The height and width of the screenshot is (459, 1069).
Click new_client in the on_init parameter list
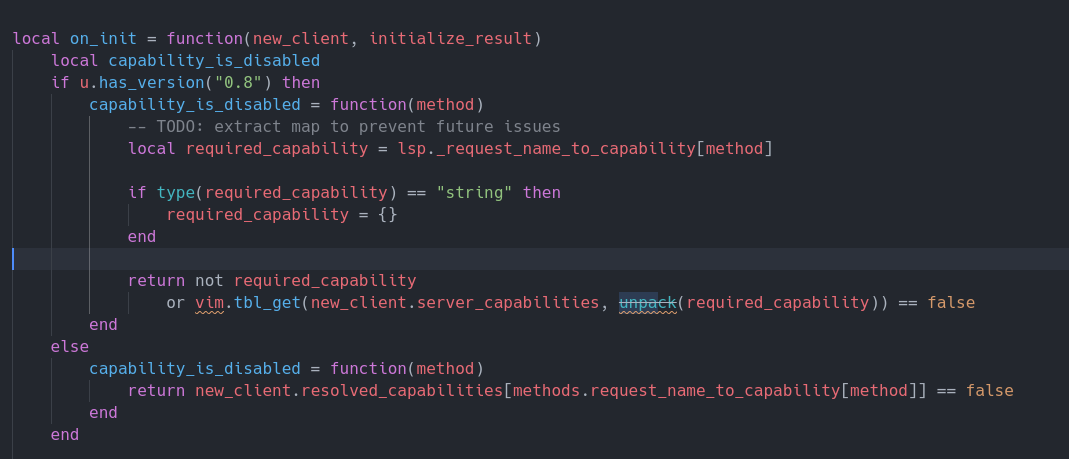301,38
